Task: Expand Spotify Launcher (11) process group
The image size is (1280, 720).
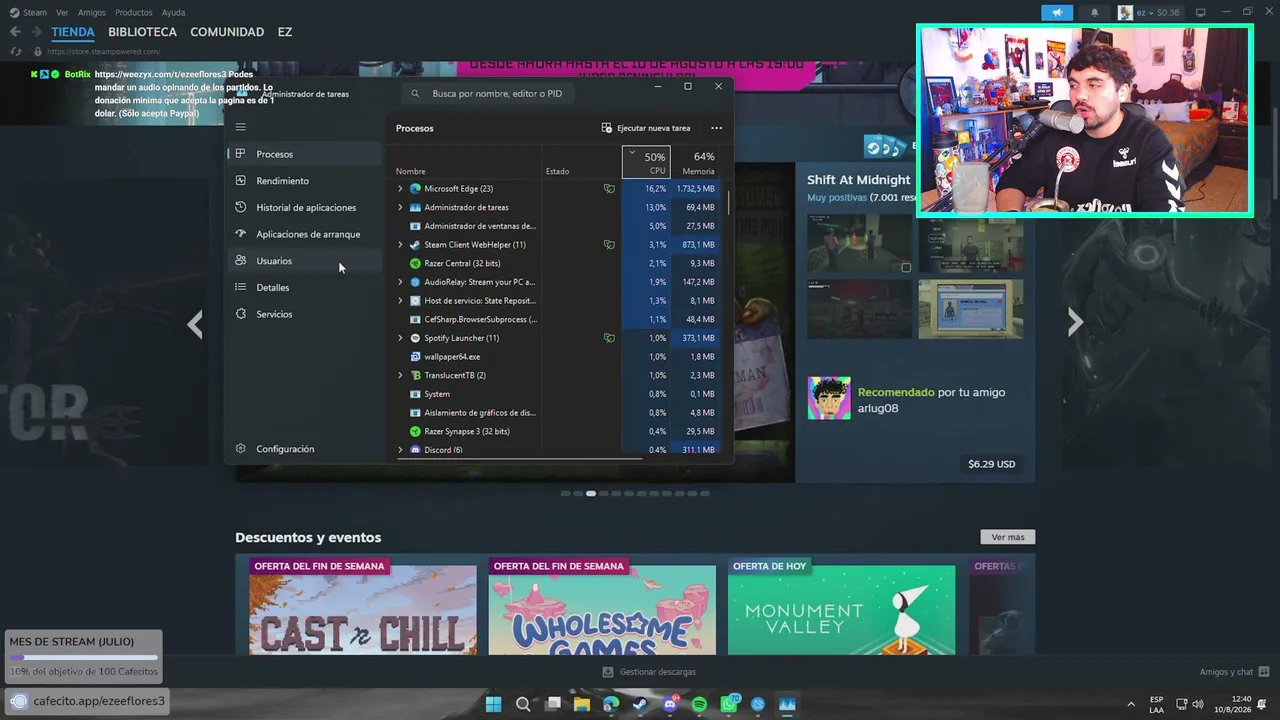Action: click(x=400, y=338)
